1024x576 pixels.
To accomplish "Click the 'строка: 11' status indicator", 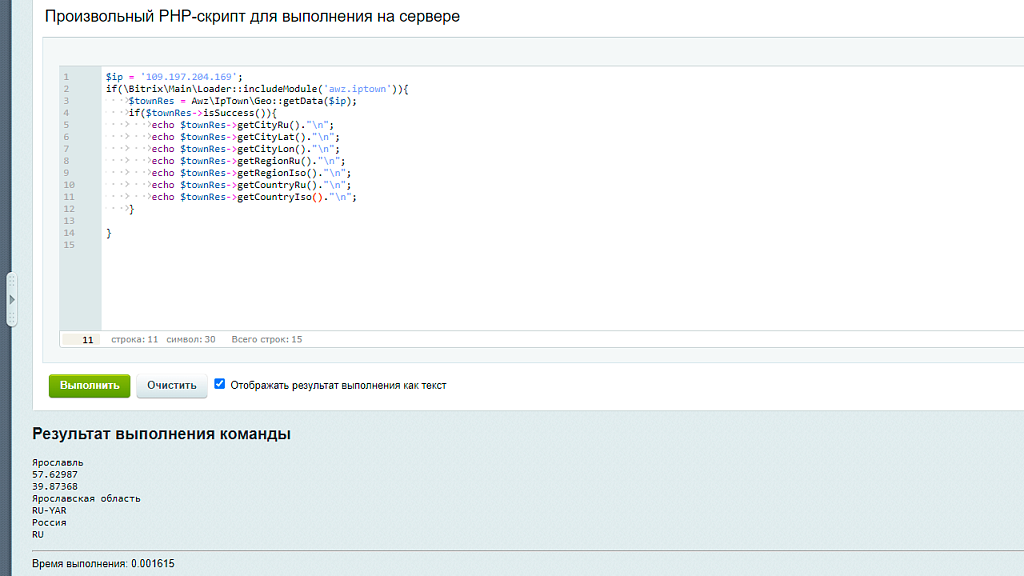I will point(133,339).
